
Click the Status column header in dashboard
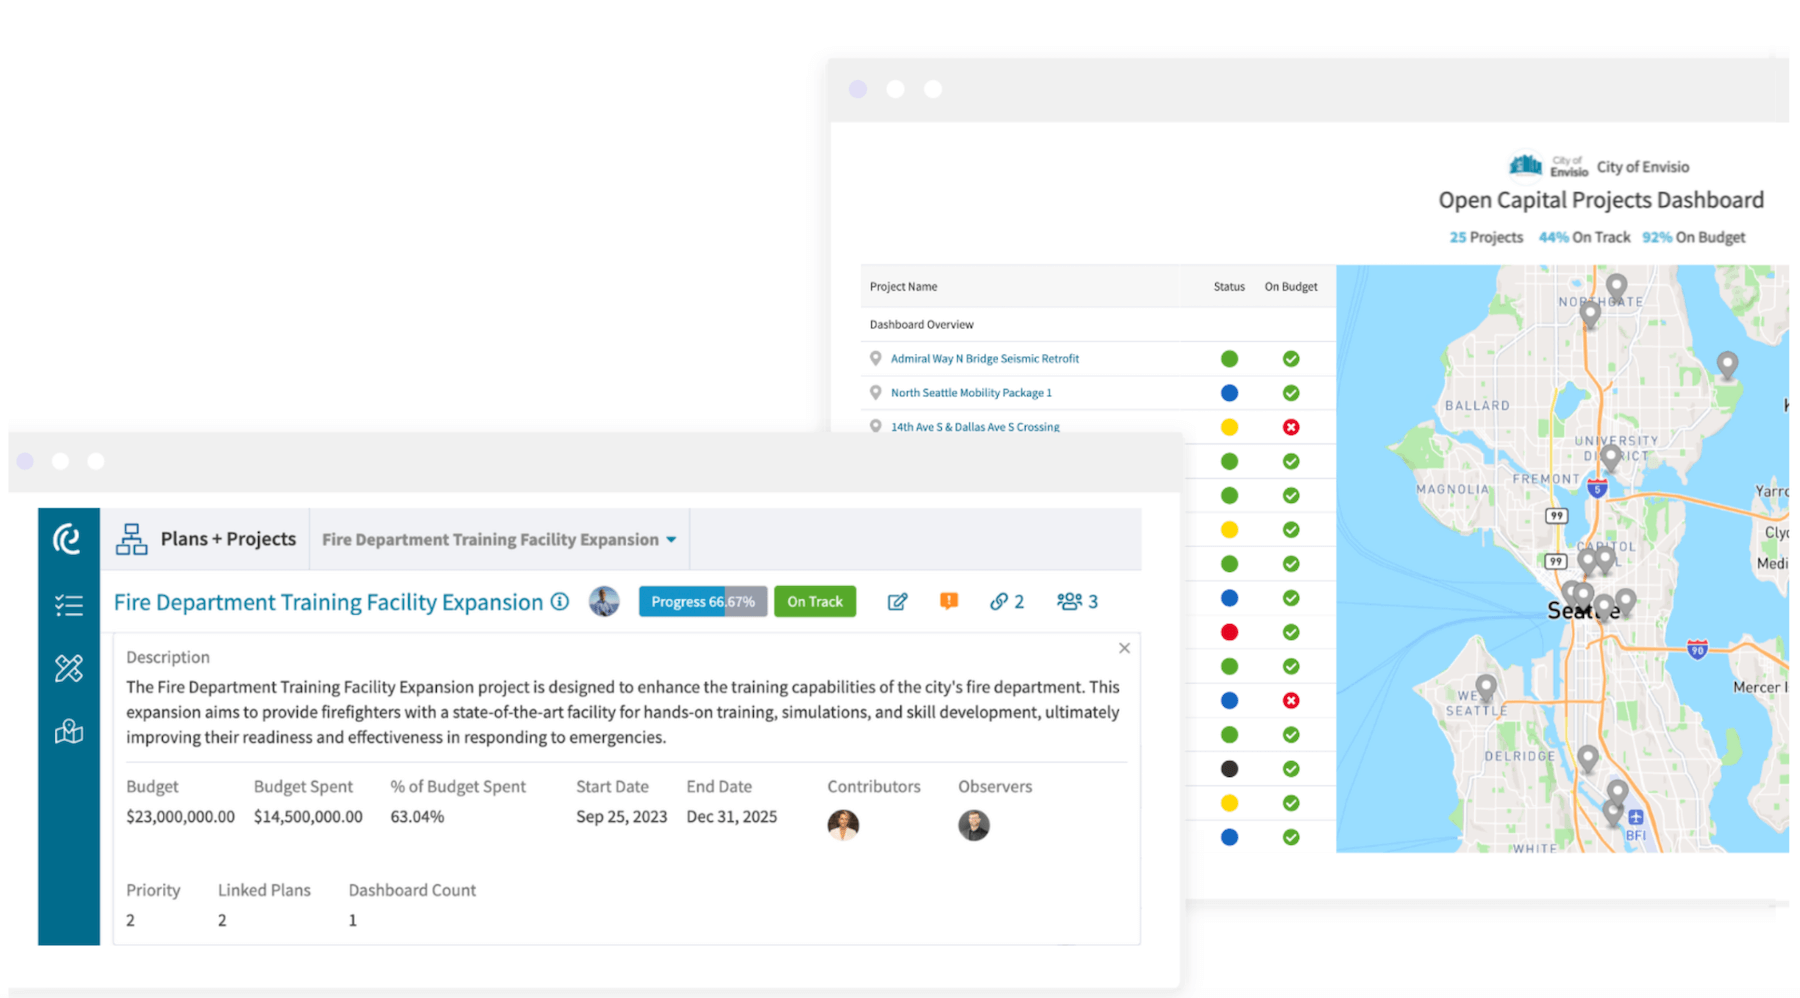(x=1229, y=286)
